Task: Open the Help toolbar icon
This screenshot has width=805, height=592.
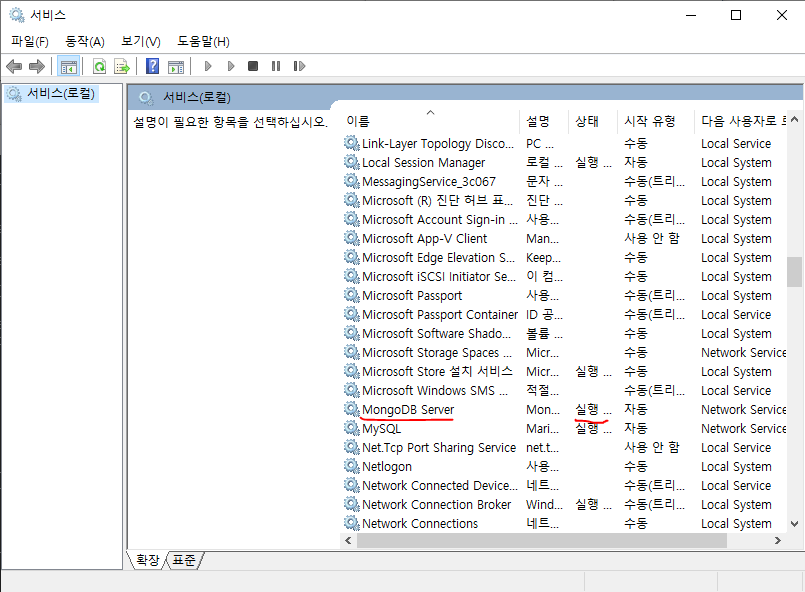Action: click(152, 66)
